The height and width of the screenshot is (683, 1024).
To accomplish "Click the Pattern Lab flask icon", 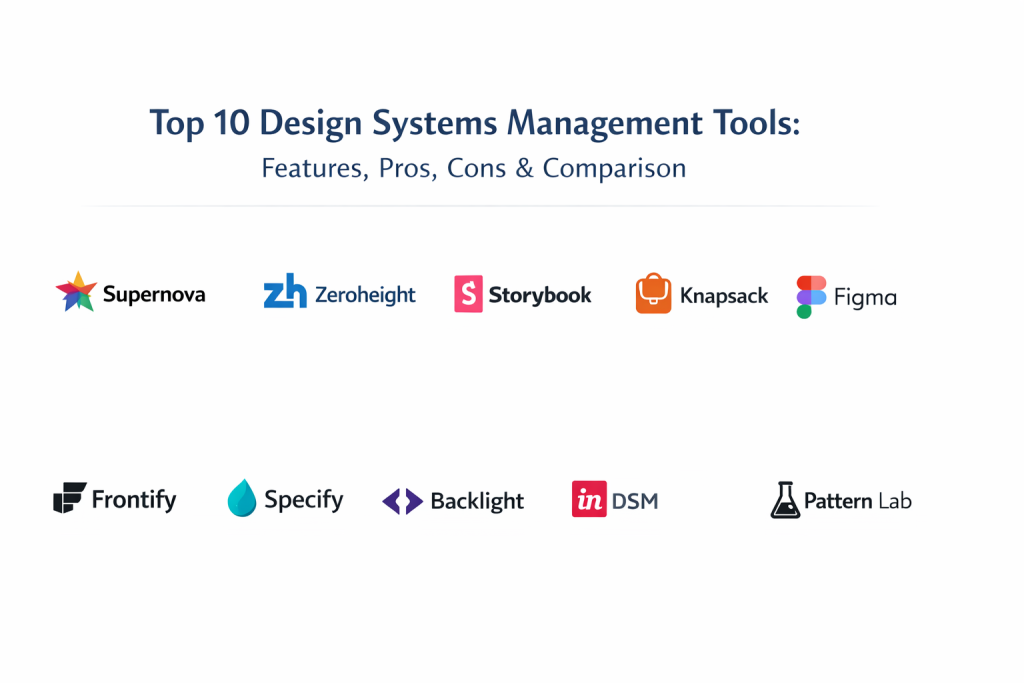I will coord(785,500).
